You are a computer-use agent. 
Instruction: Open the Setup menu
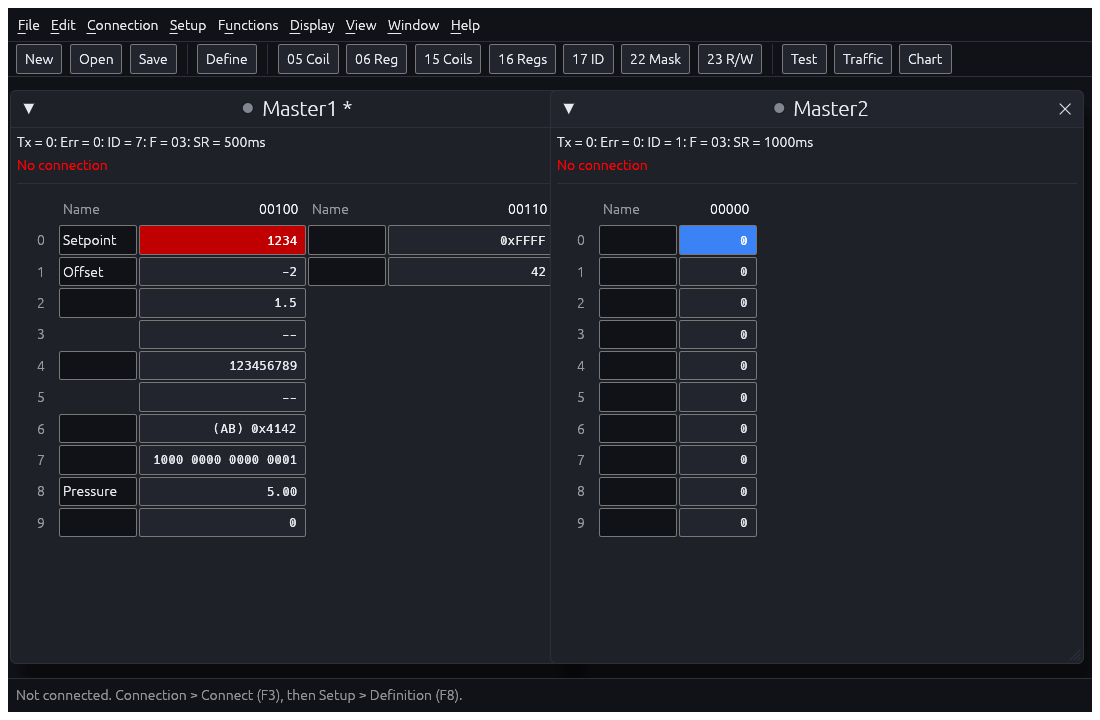[187, 25]
